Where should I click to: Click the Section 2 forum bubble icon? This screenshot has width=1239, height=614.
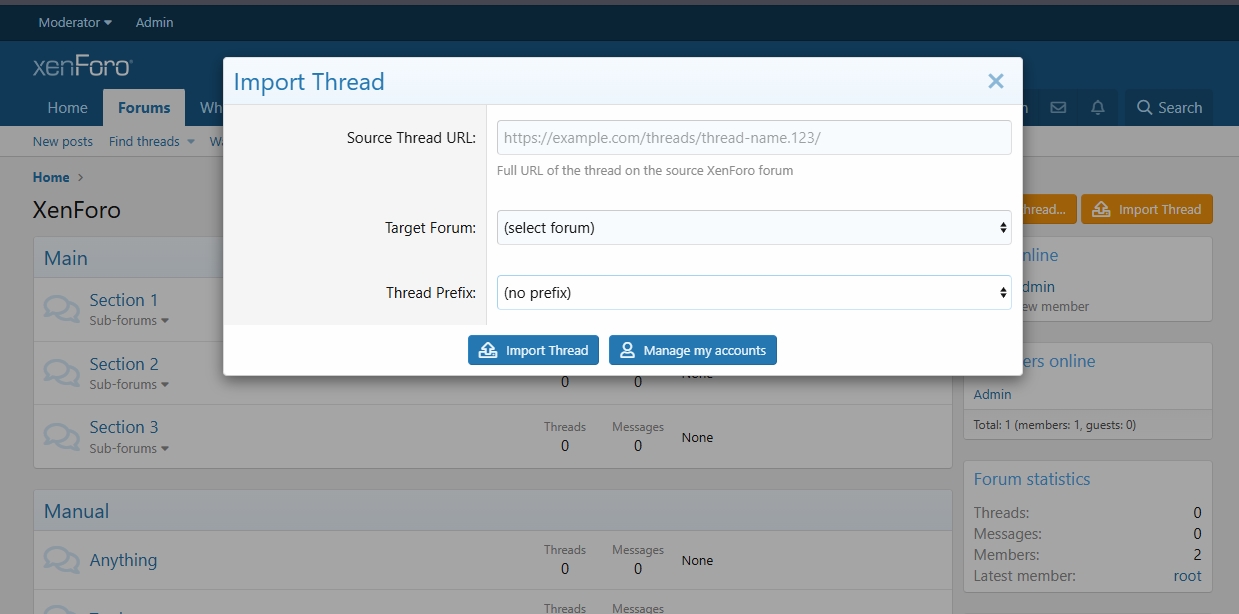coord(62,373)
